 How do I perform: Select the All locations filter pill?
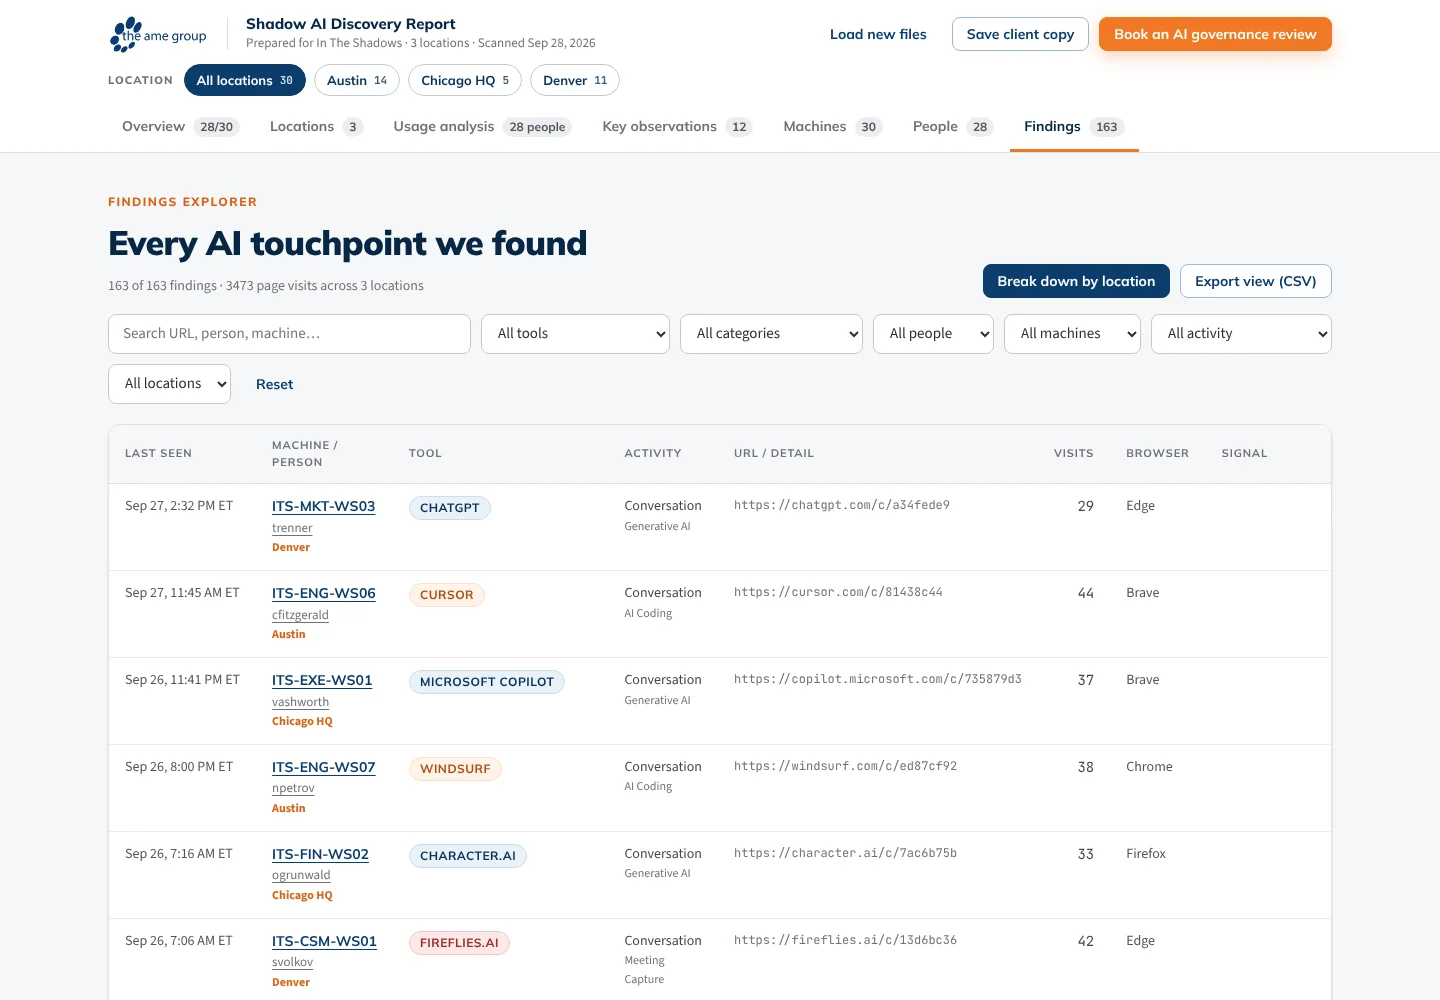[245, 80]
